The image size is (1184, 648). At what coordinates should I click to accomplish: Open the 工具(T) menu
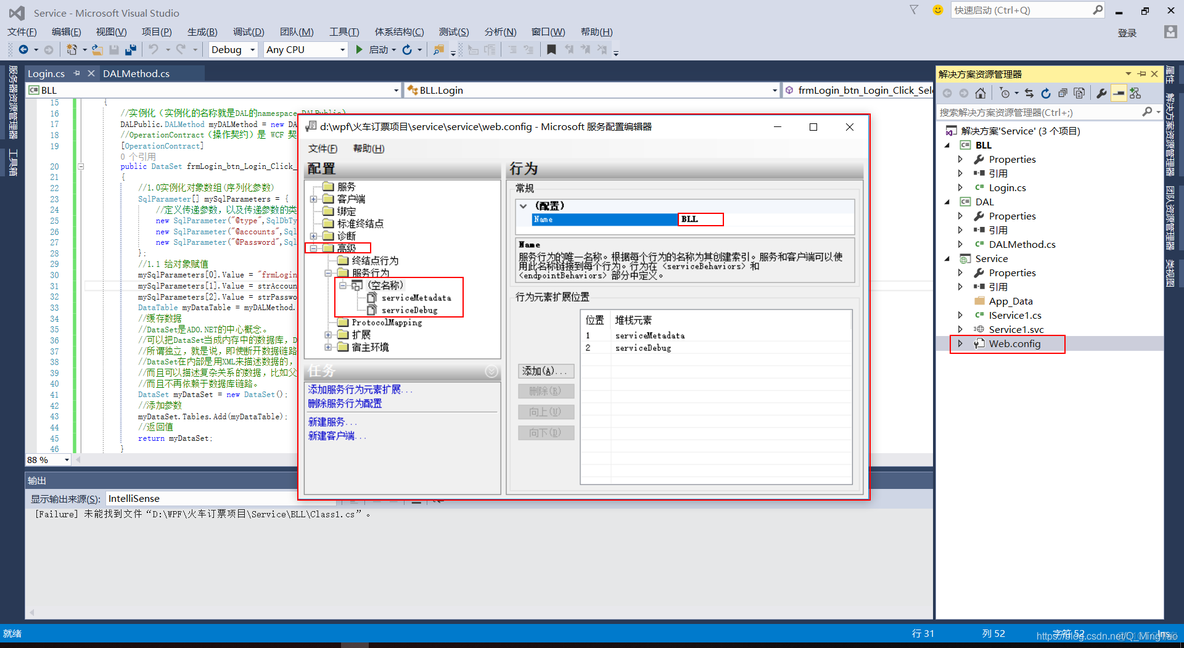(344, 32)
